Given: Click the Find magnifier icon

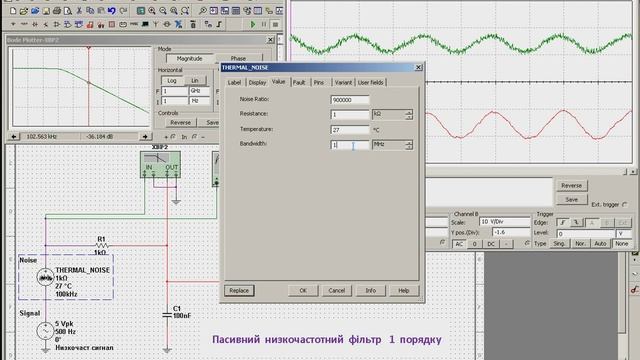Looking at the screenshot, I should (x=202, y=11).
